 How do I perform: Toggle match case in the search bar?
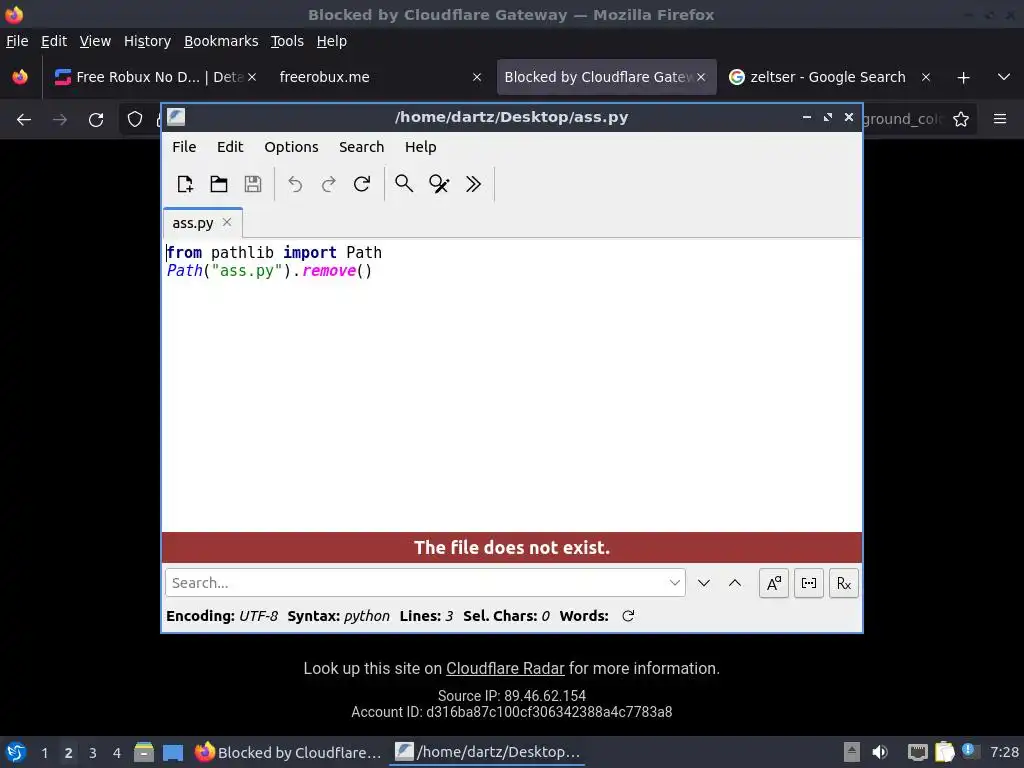click(x=774, y=583)
